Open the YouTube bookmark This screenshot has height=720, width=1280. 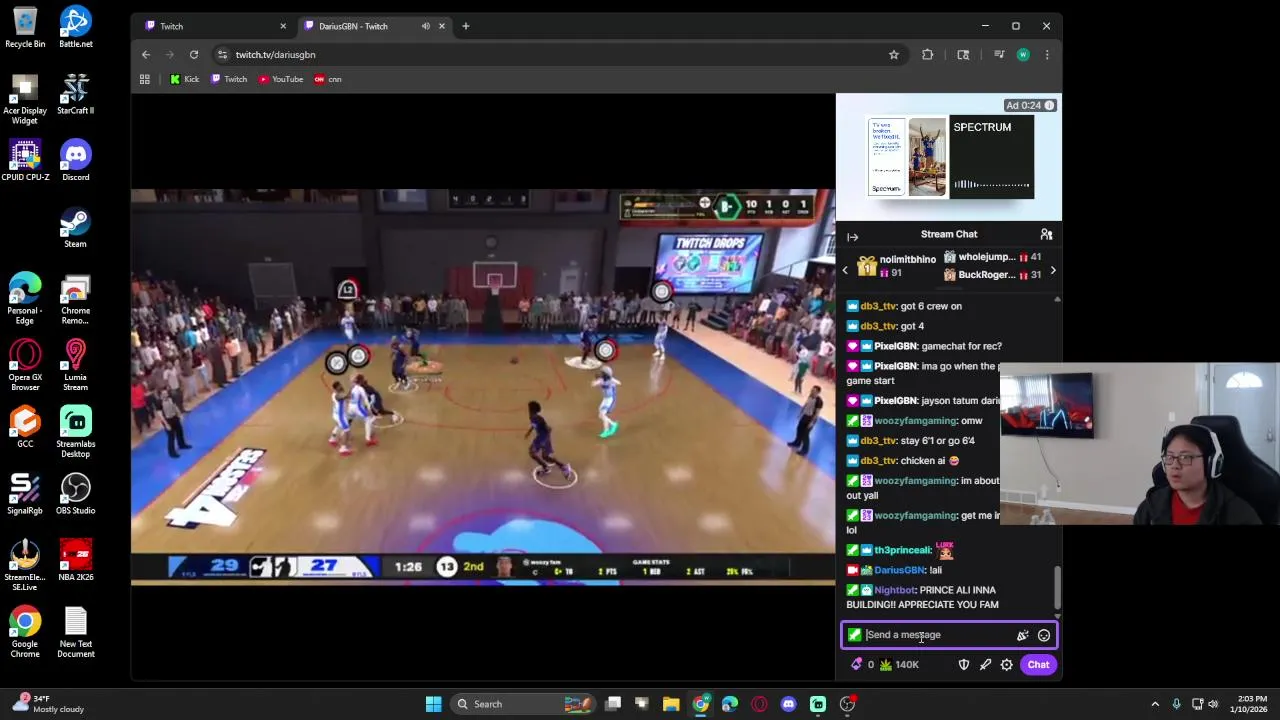click(281, 79)
